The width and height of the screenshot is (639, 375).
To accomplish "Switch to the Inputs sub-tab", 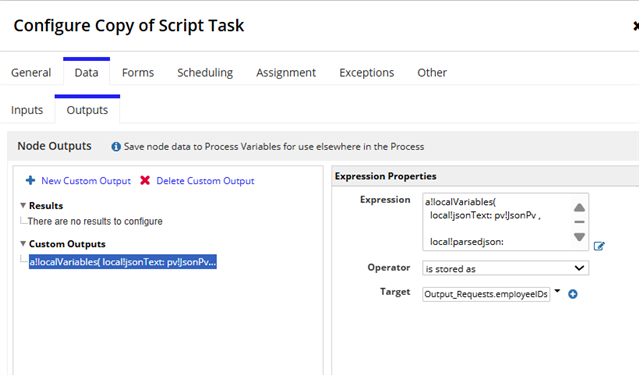I will 27,110.
